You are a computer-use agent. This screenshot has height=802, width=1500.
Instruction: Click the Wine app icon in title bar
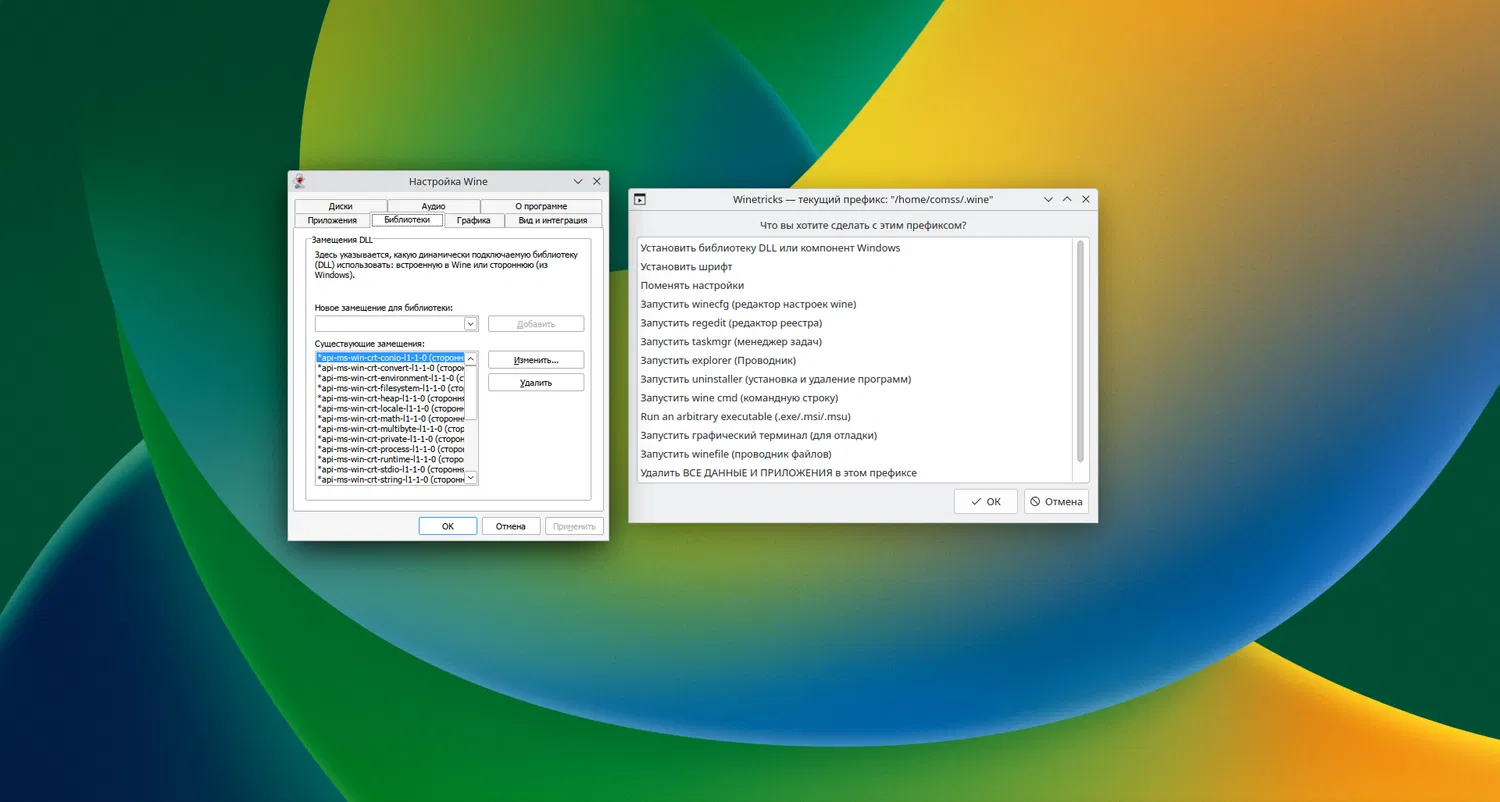299,182
